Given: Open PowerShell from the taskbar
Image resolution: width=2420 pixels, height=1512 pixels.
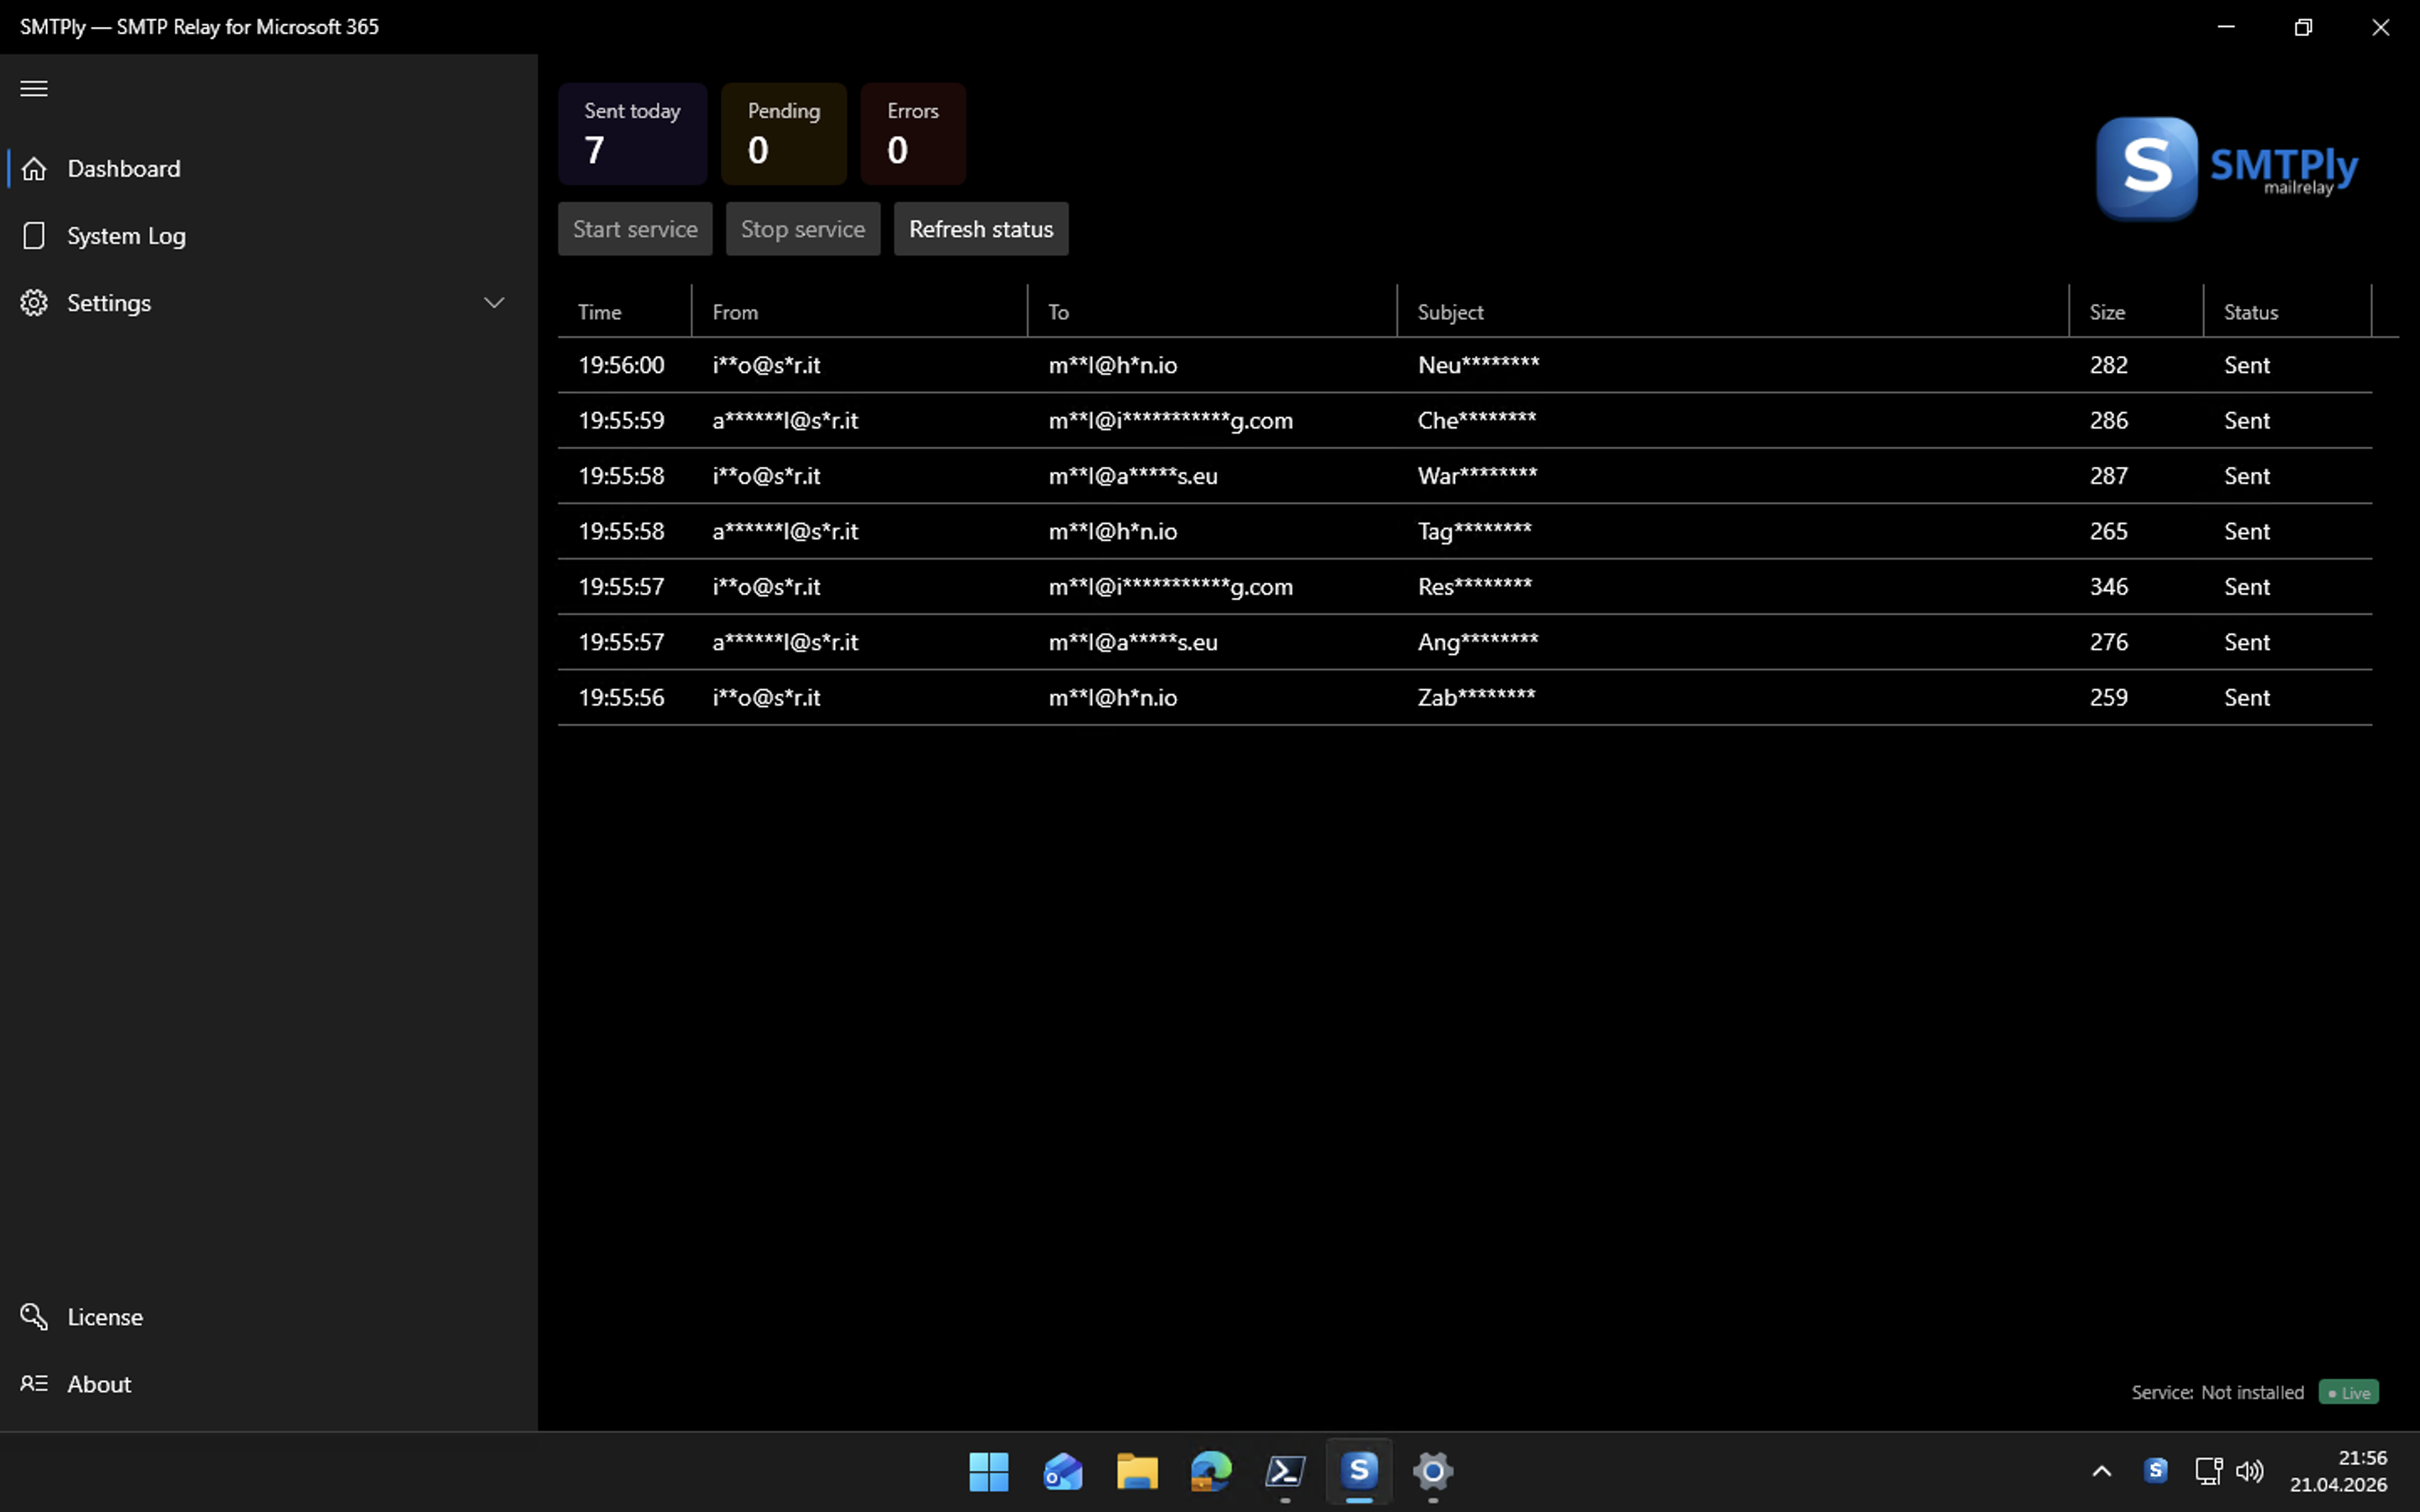Looking at the screenshot, I should click(x=1285, y=1471).
